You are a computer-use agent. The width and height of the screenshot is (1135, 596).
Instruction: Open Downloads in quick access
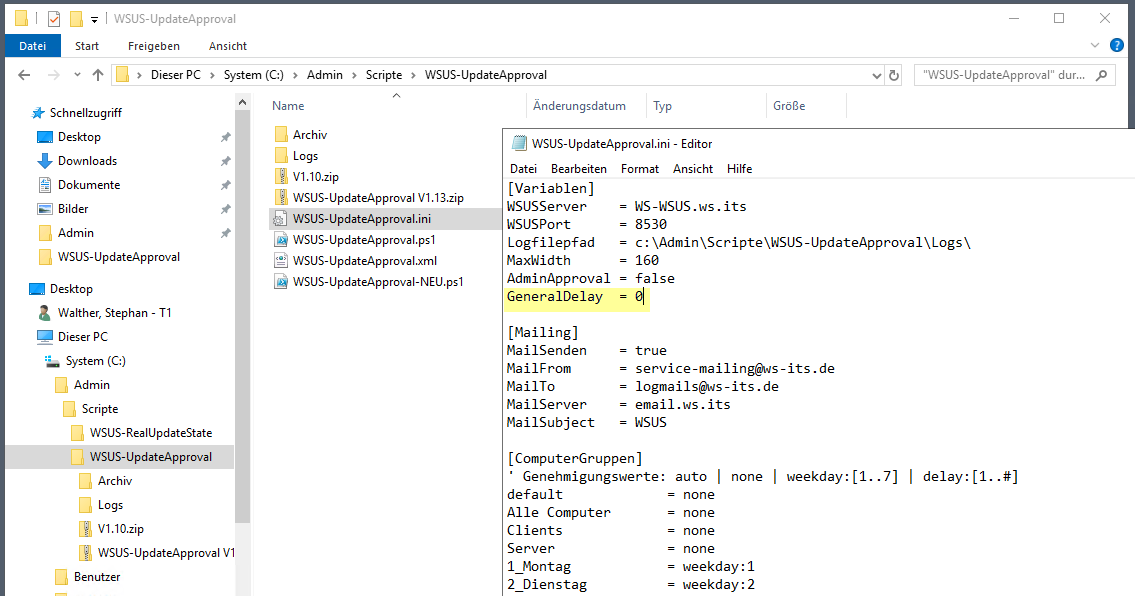pos(87,161)
